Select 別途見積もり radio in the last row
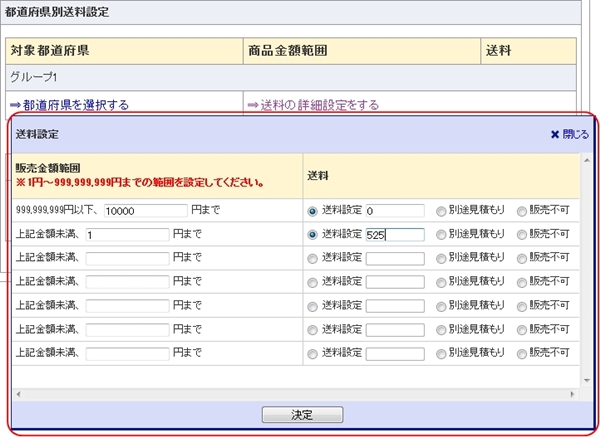The image size is (600, 437). [441, 354]
